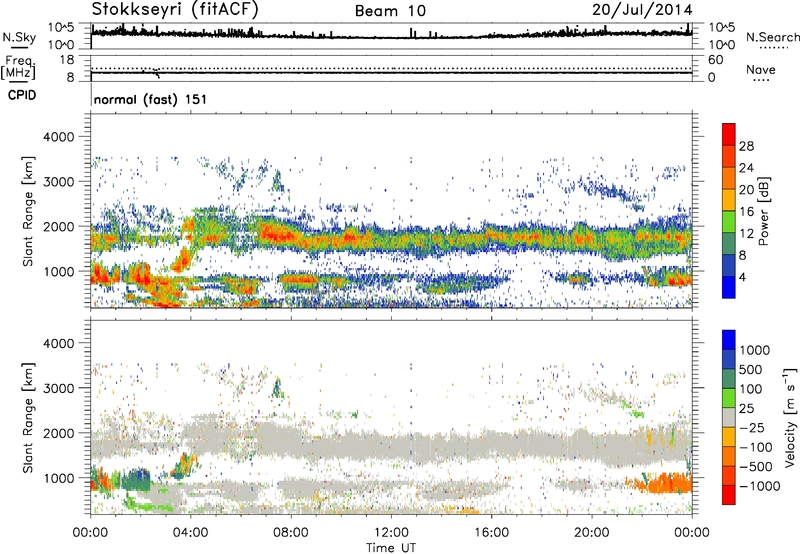Viewport: 800px width, 554px height.
Task: Click the "24" power colorbar label
Action: (746, 168)
